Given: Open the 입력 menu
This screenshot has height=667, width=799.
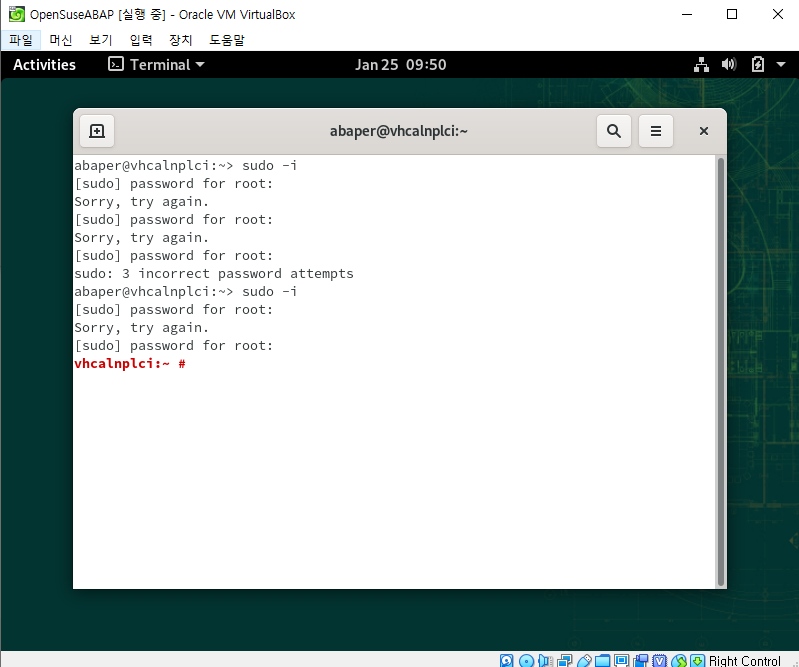Looking at the screenshot, I should 141,40.
